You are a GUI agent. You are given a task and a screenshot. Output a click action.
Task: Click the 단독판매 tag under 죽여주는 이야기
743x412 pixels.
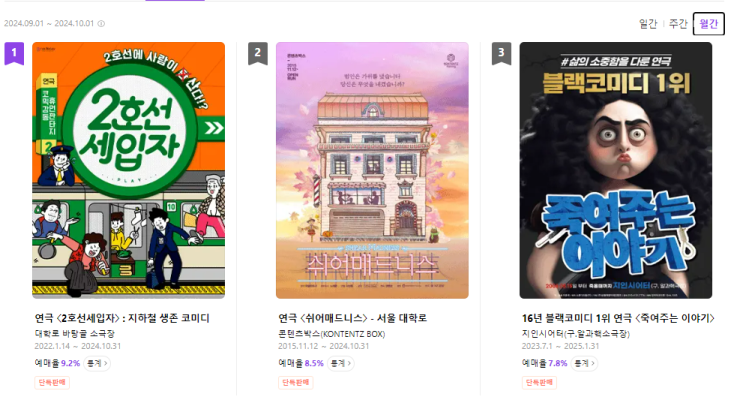click(539, 383)
